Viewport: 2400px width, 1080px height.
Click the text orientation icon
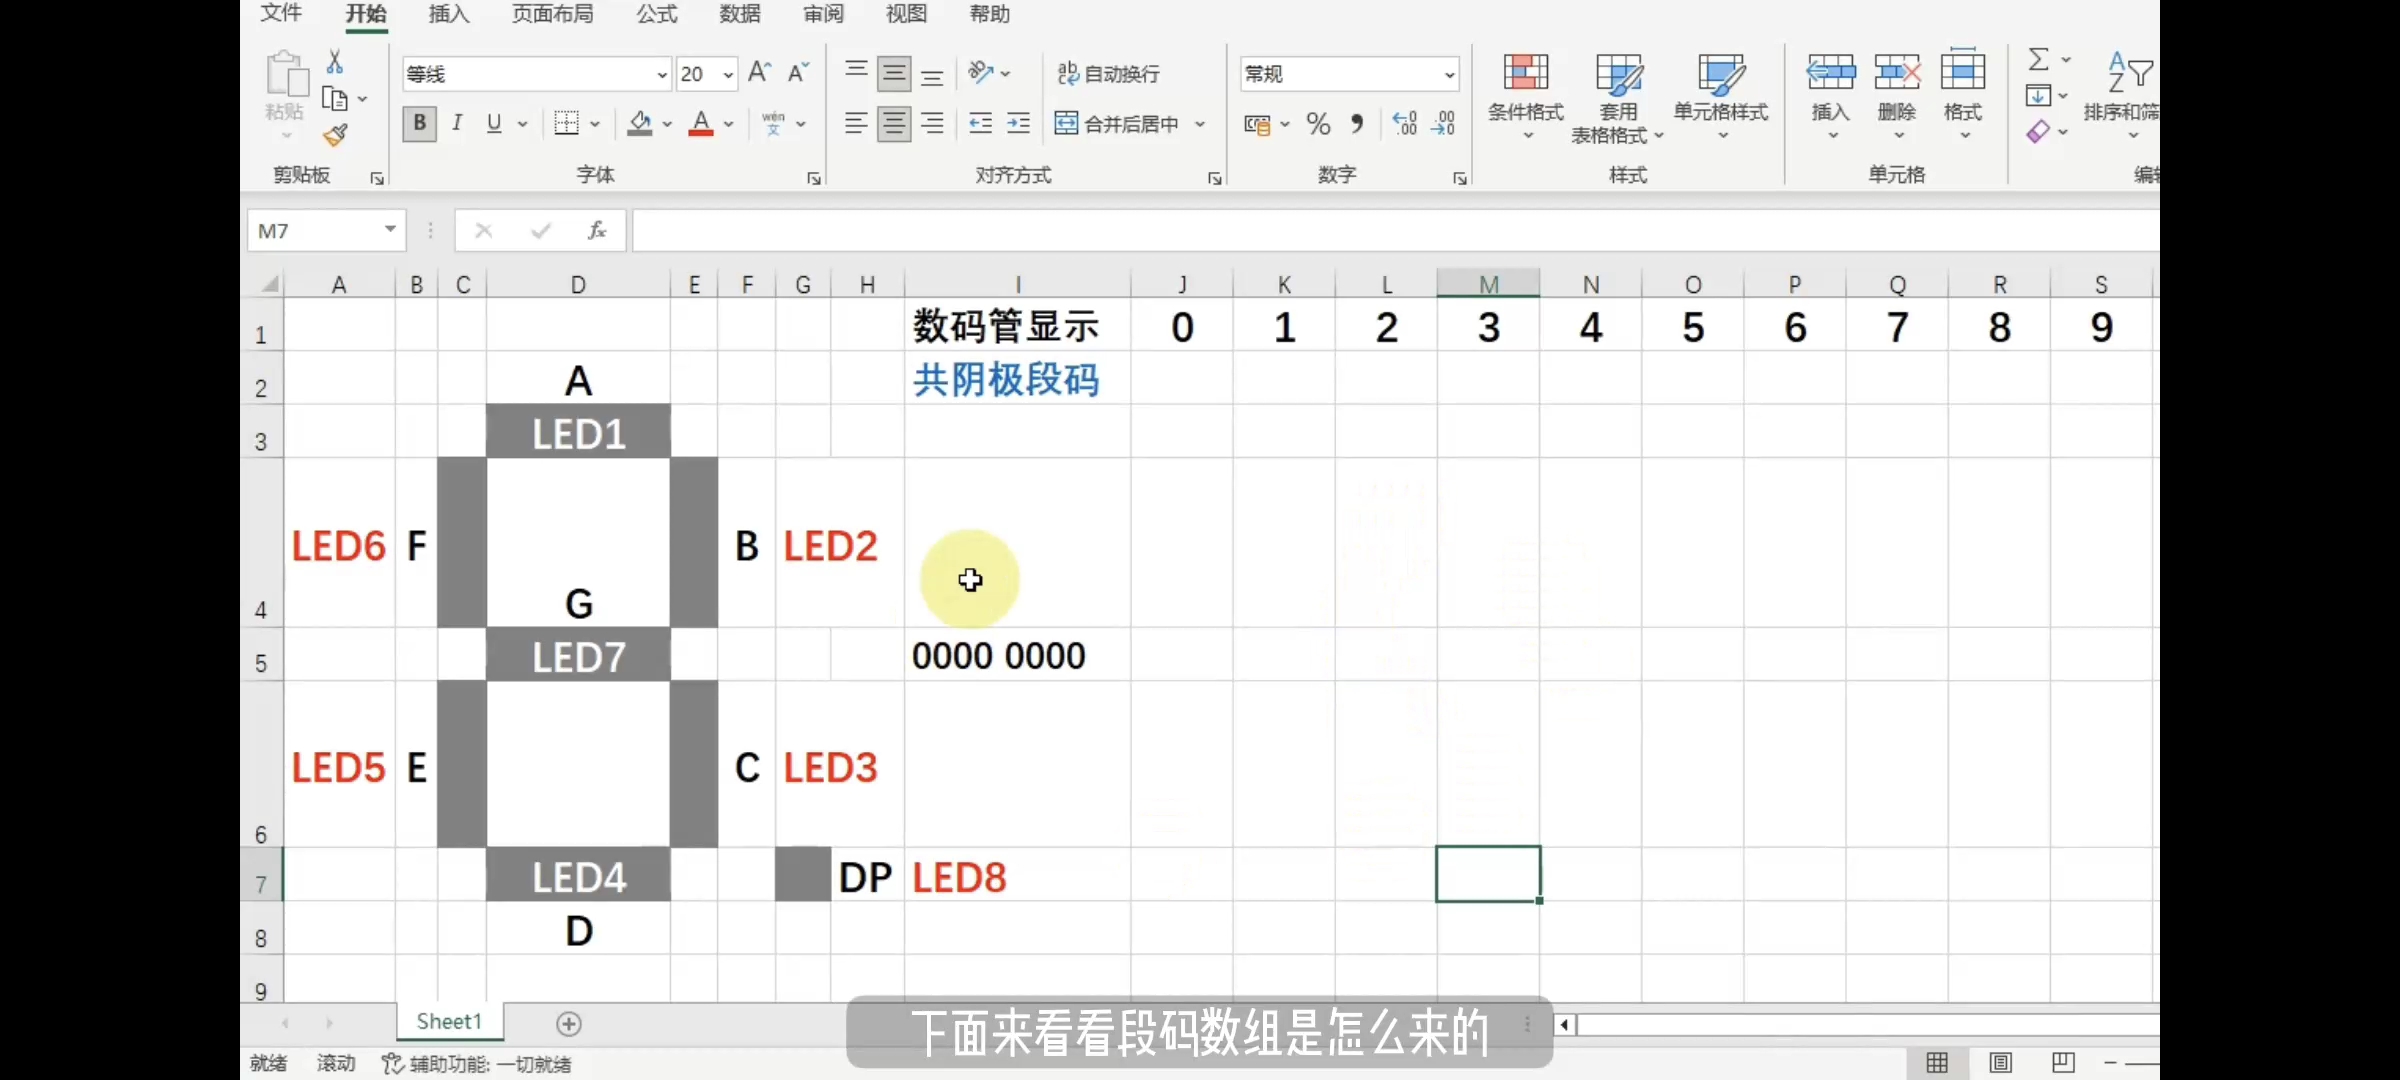pos(981,73)
